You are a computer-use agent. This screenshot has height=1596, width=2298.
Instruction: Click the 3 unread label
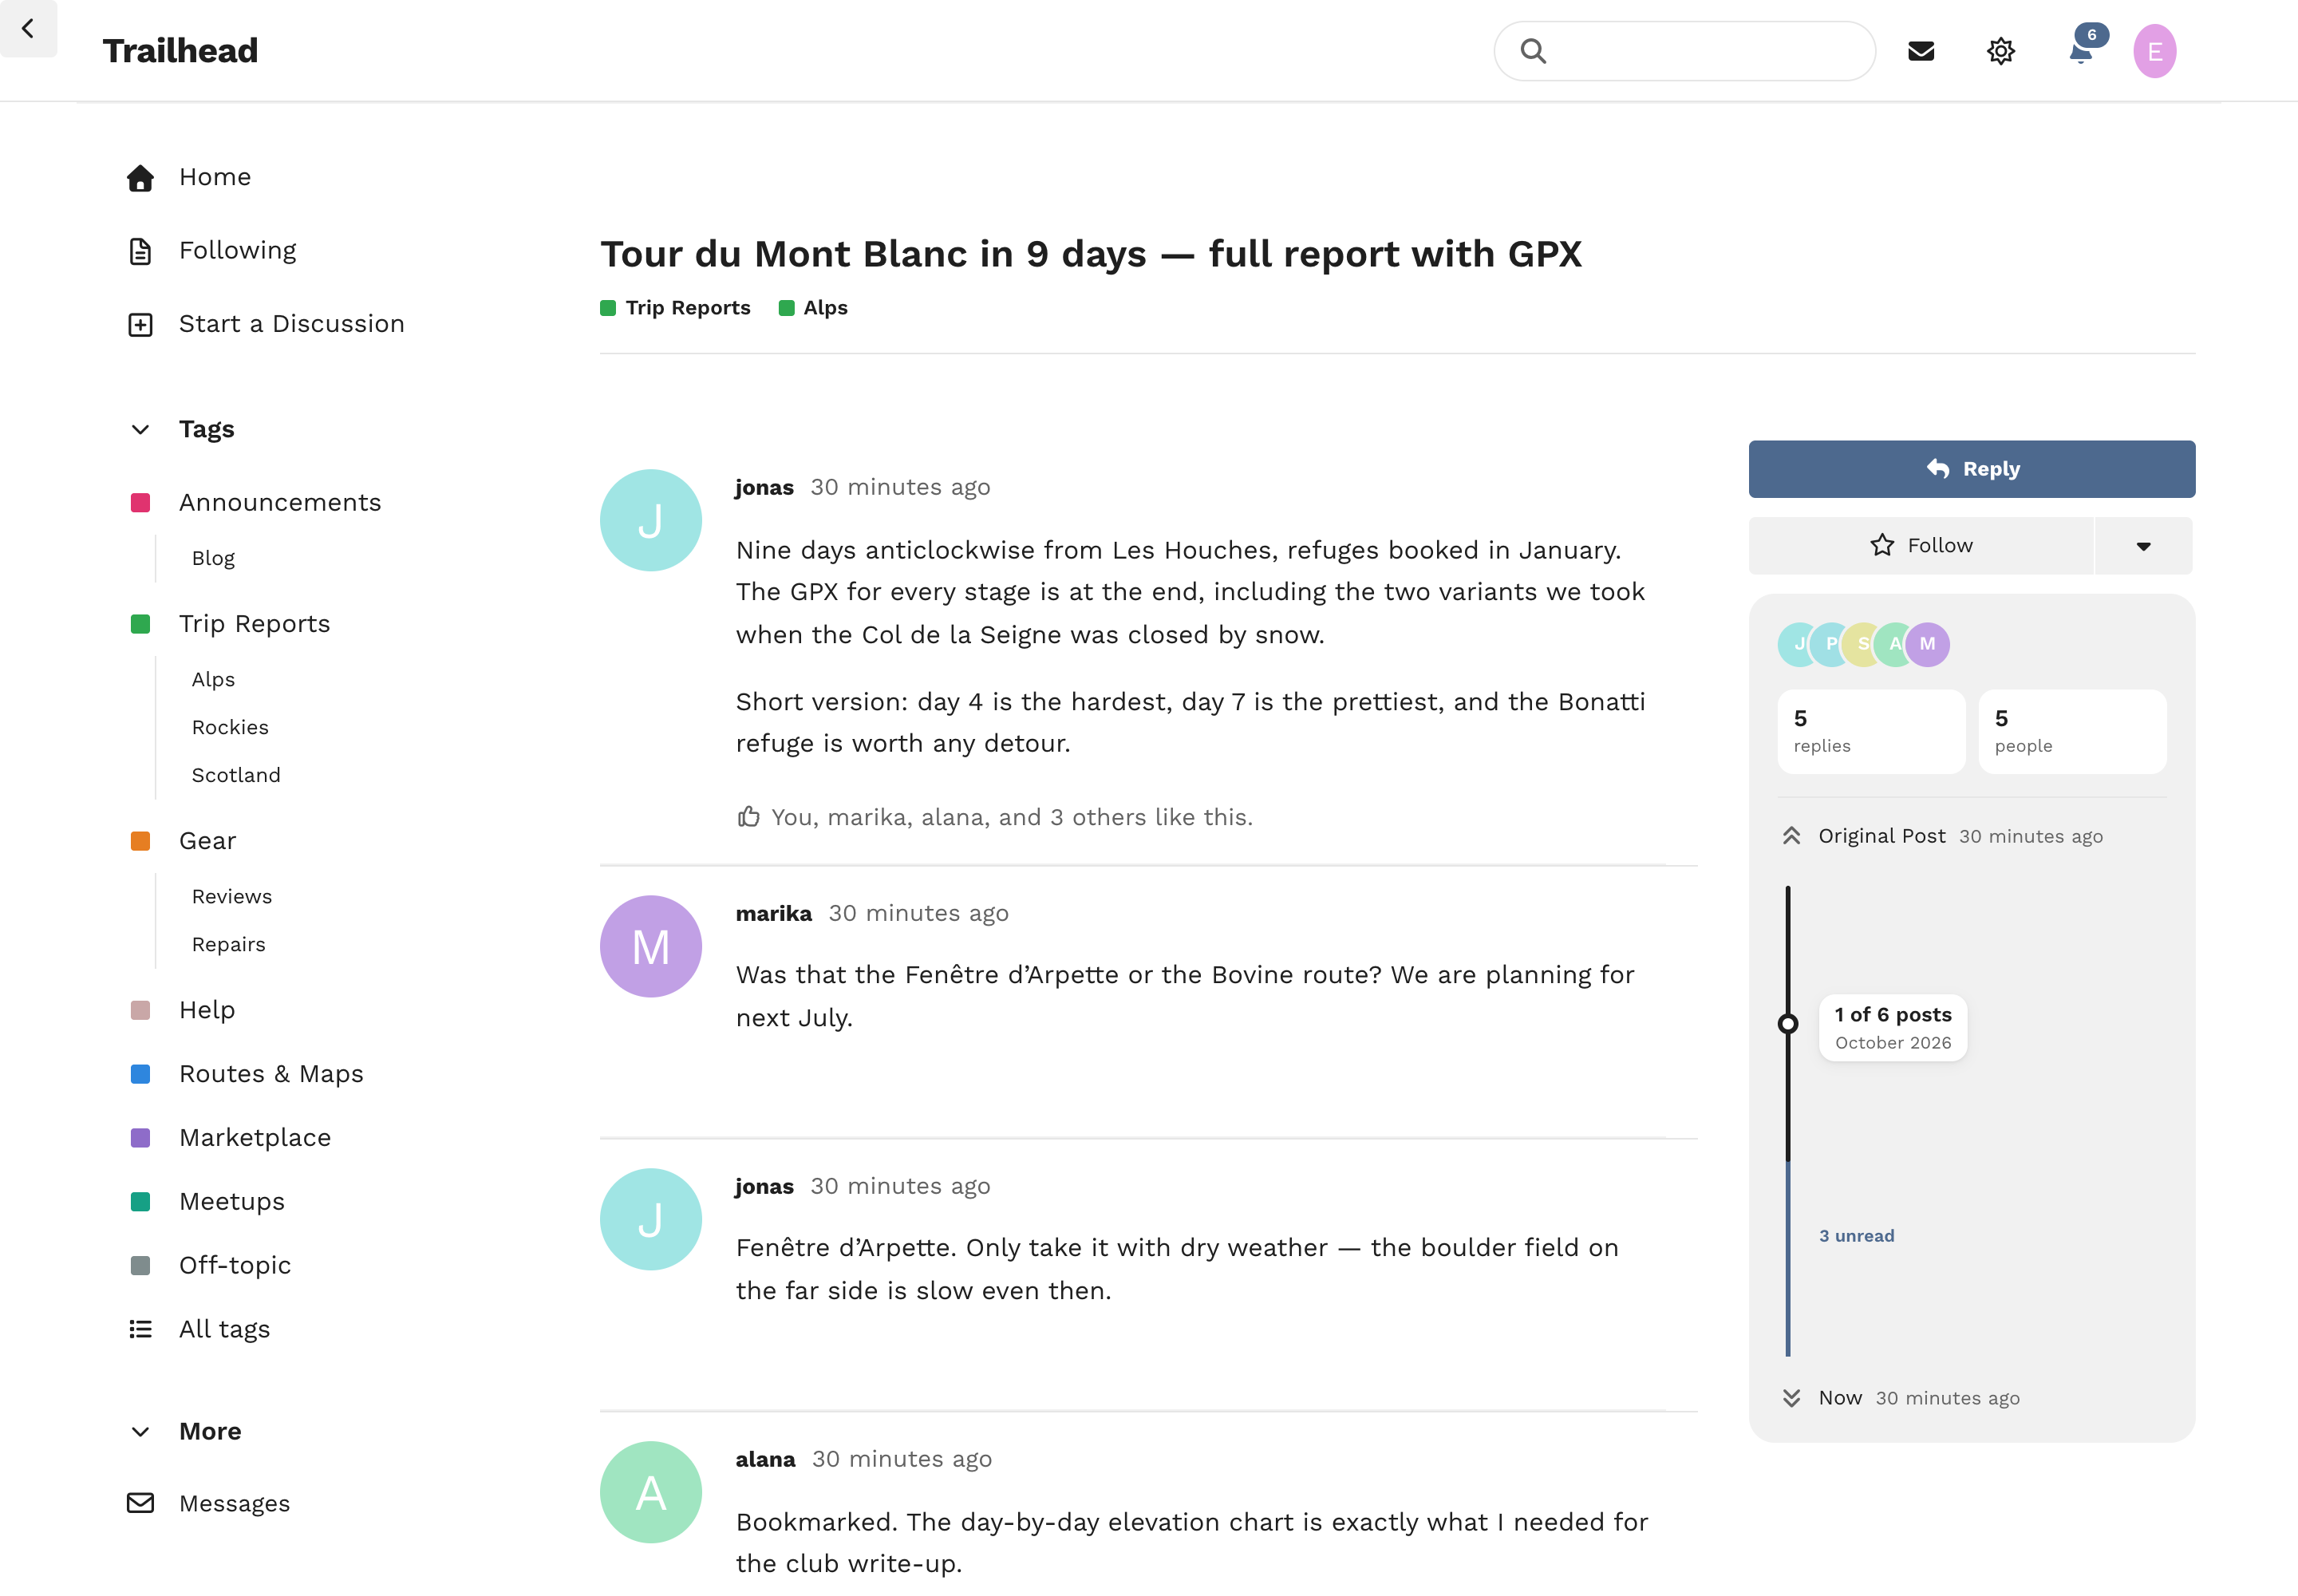pos(1857,1236)
